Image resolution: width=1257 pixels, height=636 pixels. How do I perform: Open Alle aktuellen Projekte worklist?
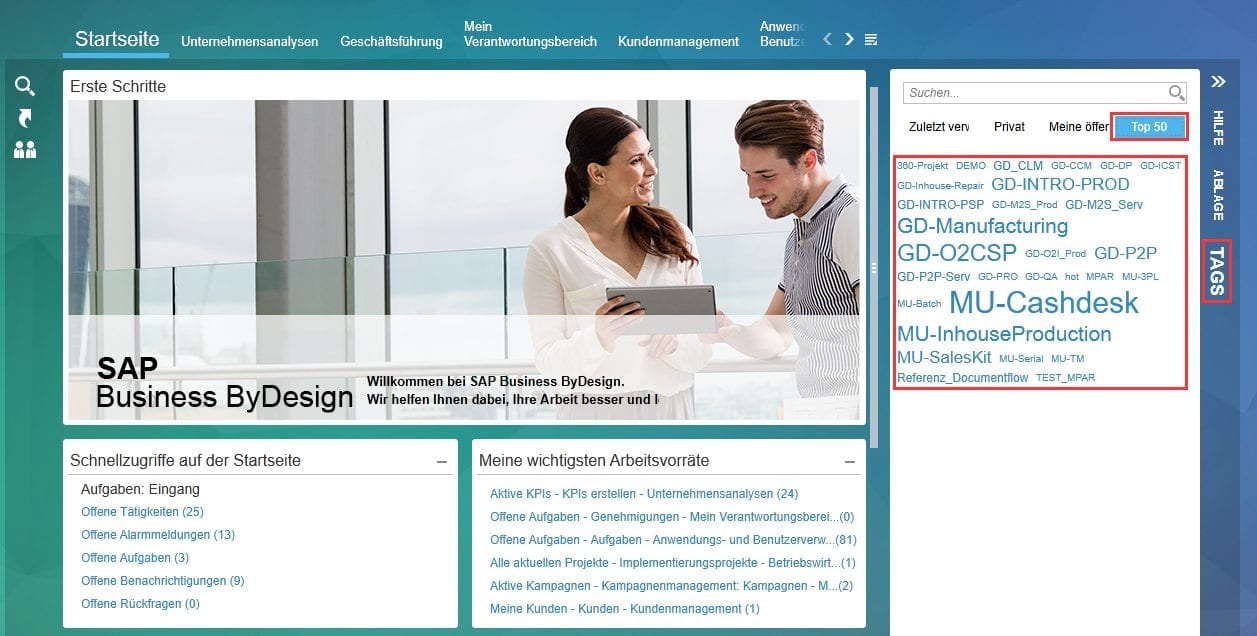click(673, 563)
